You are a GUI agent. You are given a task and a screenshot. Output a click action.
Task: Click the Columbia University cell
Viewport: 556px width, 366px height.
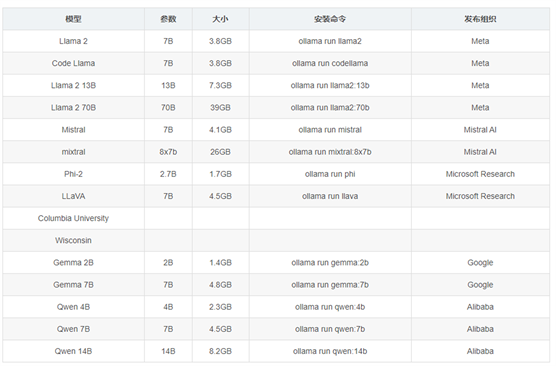(x=73, y=218)
